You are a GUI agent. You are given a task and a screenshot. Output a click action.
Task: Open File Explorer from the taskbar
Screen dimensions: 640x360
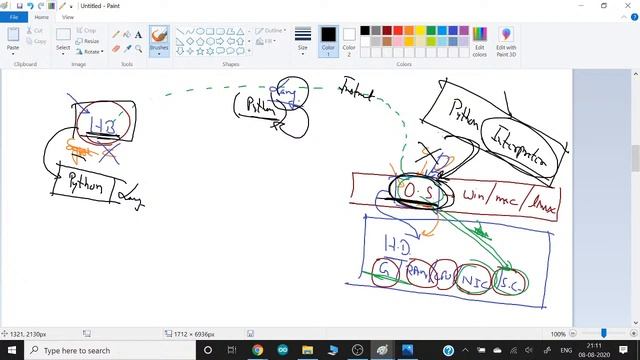pos(307,350)
